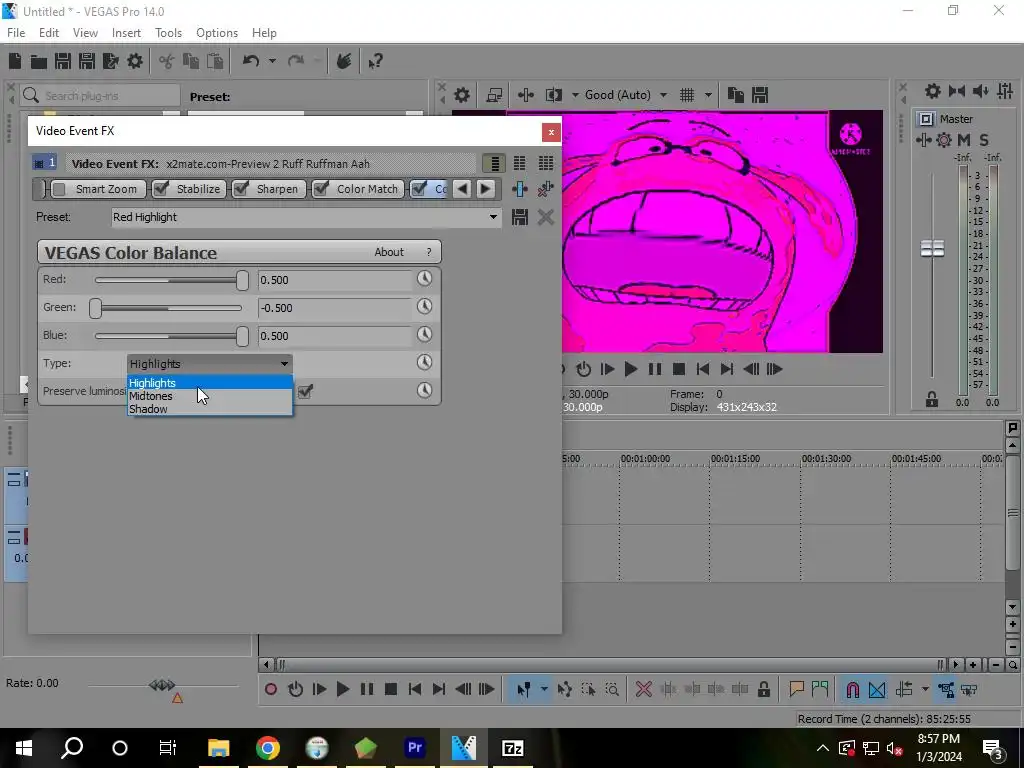Toggle the Stabilize effect checkbox
This screenshot has width=1024, height=768.
coord(161,189)
